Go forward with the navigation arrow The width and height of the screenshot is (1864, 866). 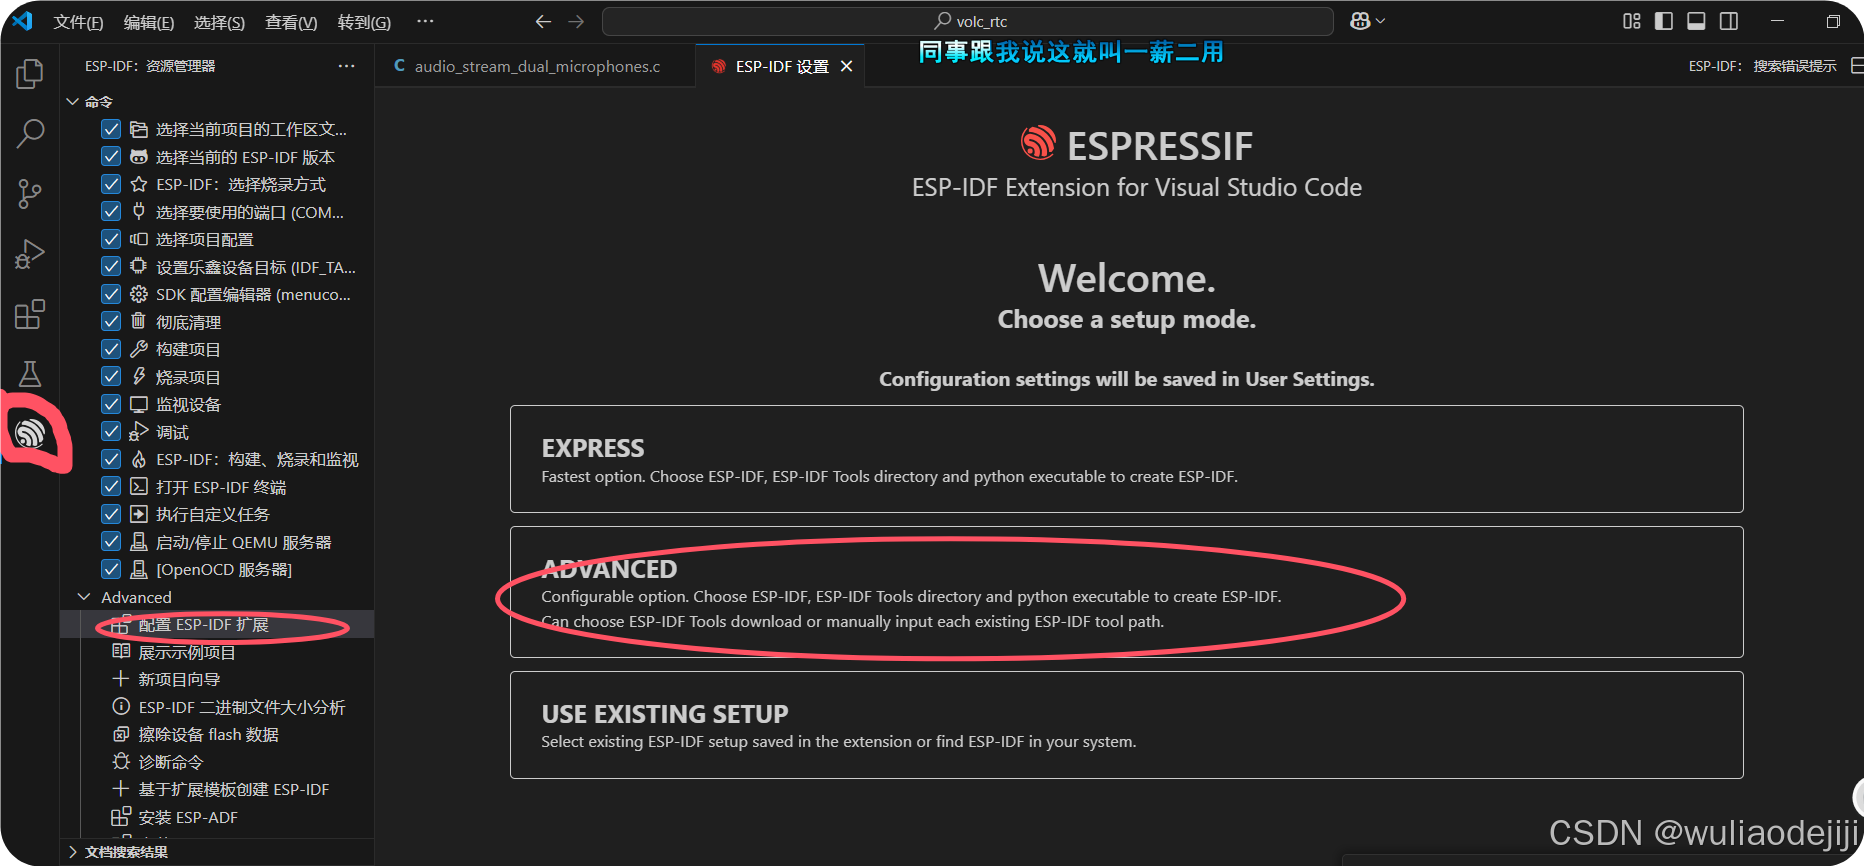(576, 21)
